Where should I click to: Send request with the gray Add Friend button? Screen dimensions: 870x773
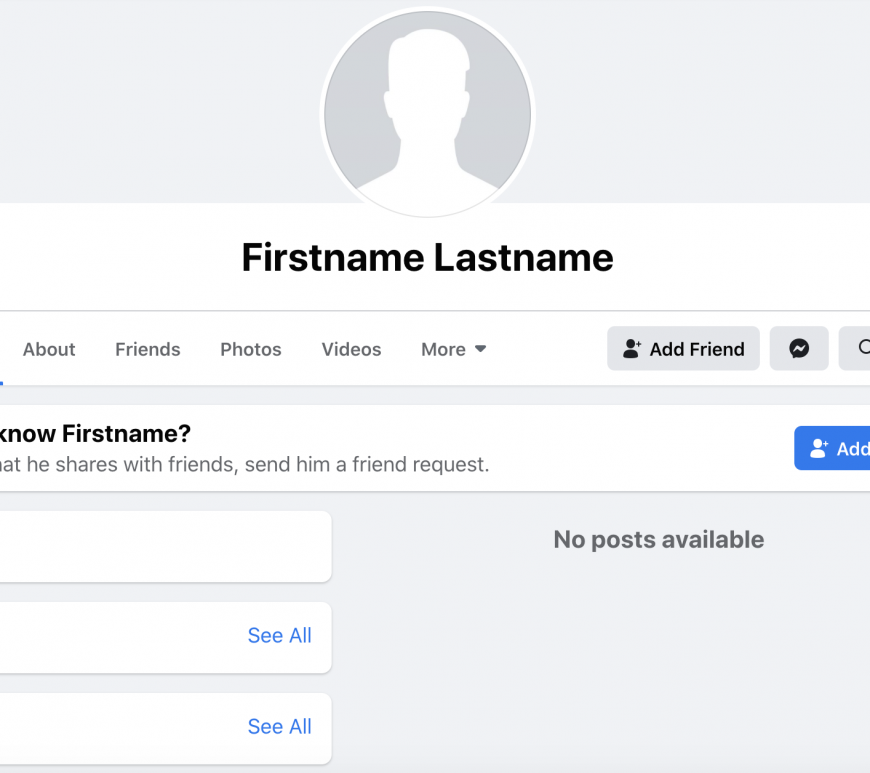pyautogui.click(x=683, y=348)
